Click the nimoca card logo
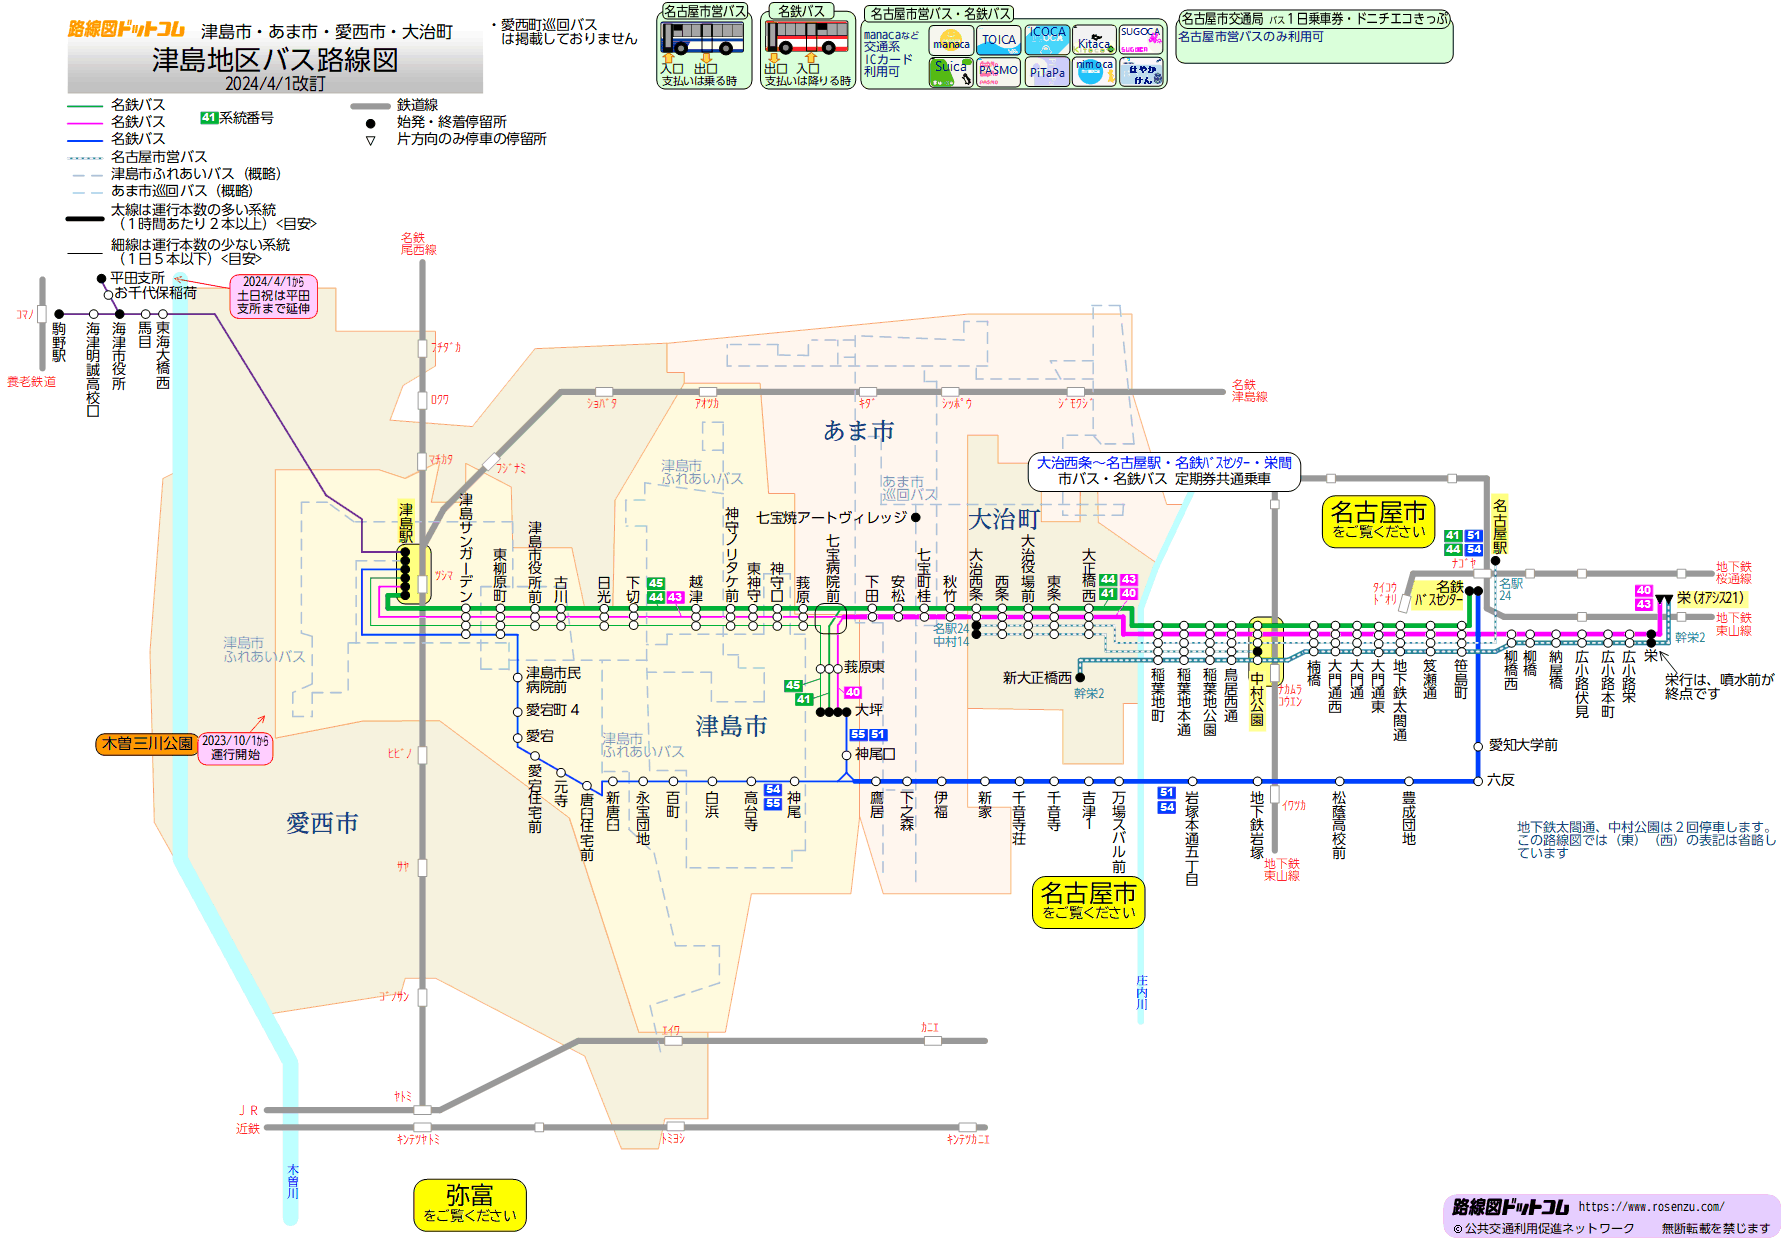 [x=1094, y=72]
